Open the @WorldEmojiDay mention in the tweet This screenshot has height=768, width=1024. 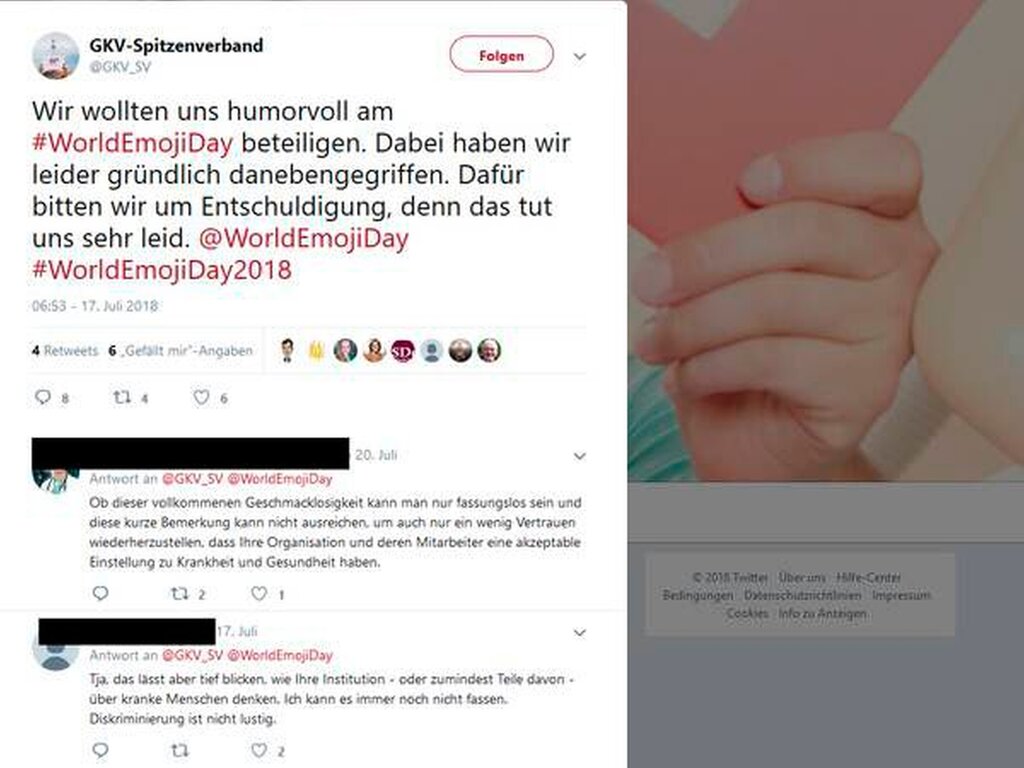[x=304, y=238]
